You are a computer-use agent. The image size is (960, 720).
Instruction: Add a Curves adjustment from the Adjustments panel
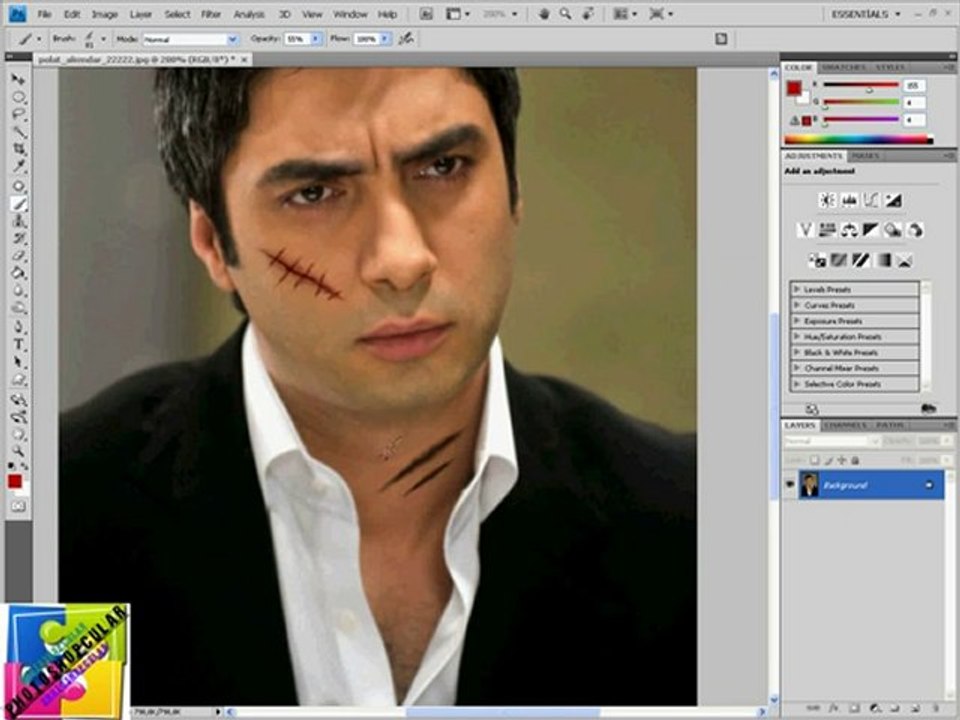[x=871, y=200]
